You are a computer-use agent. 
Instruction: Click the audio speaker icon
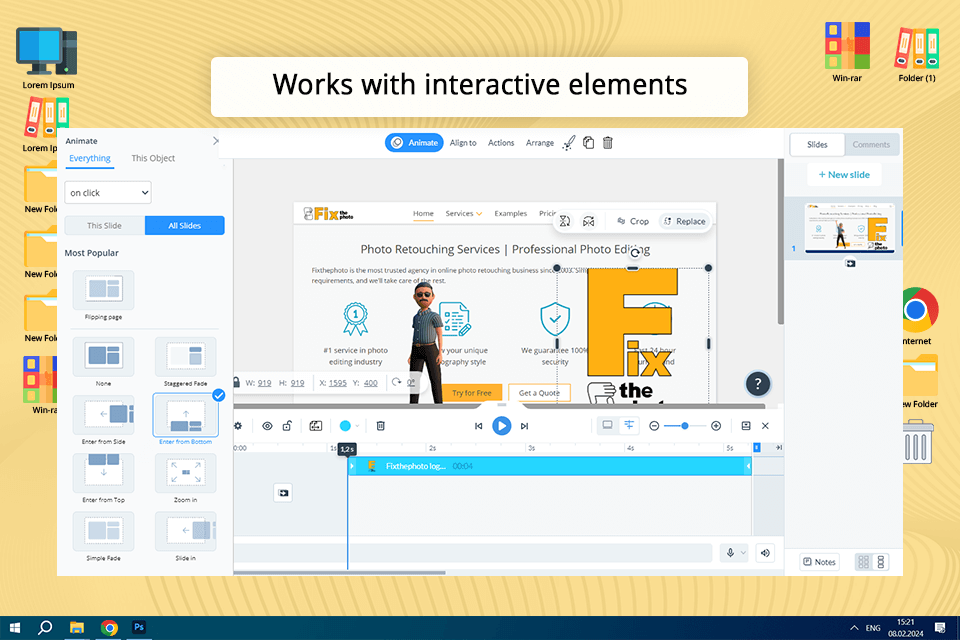point(765,553)
